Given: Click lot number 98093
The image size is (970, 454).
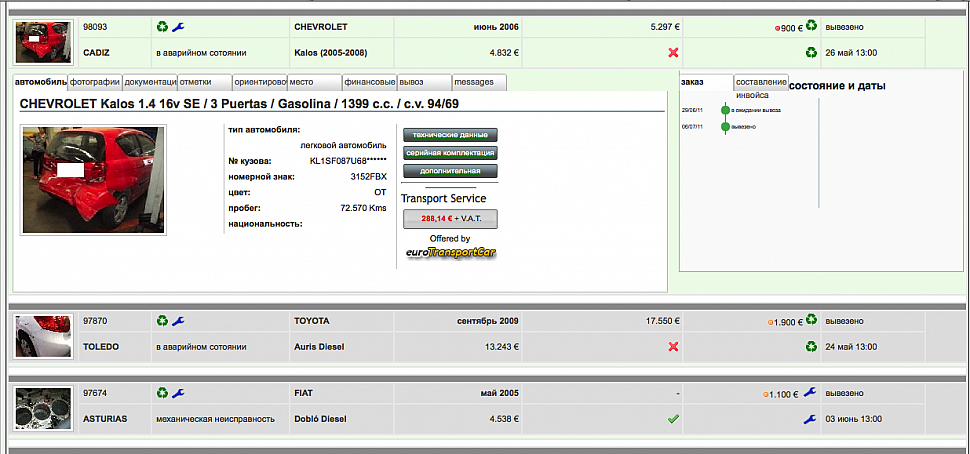Looking at the screenshot, I should (95, 27).
